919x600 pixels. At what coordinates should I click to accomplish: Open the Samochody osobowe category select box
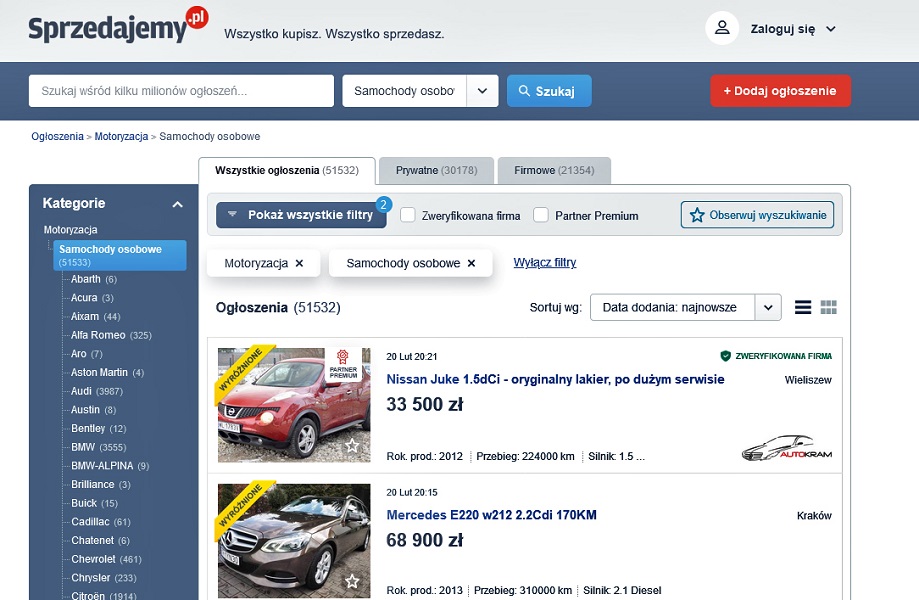(x=420, y=91)
